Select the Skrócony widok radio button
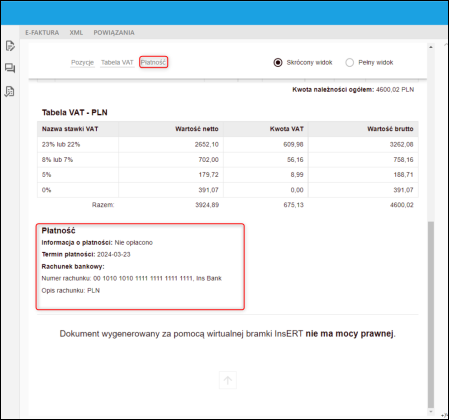Screen dimensions: 449x420 (x=278, y=62)
